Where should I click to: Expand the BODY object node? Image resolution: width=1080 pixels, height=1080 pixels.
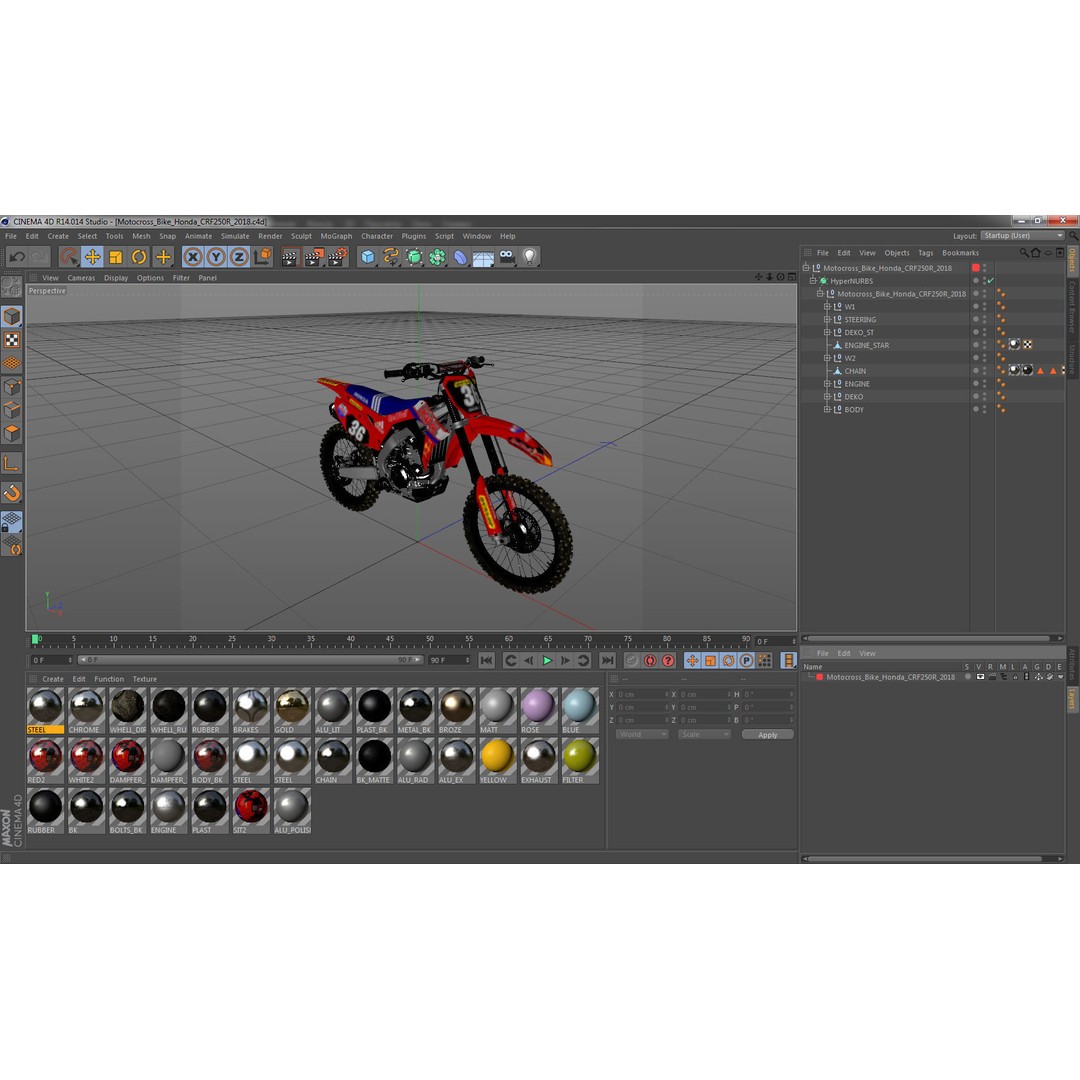(827, 409)
